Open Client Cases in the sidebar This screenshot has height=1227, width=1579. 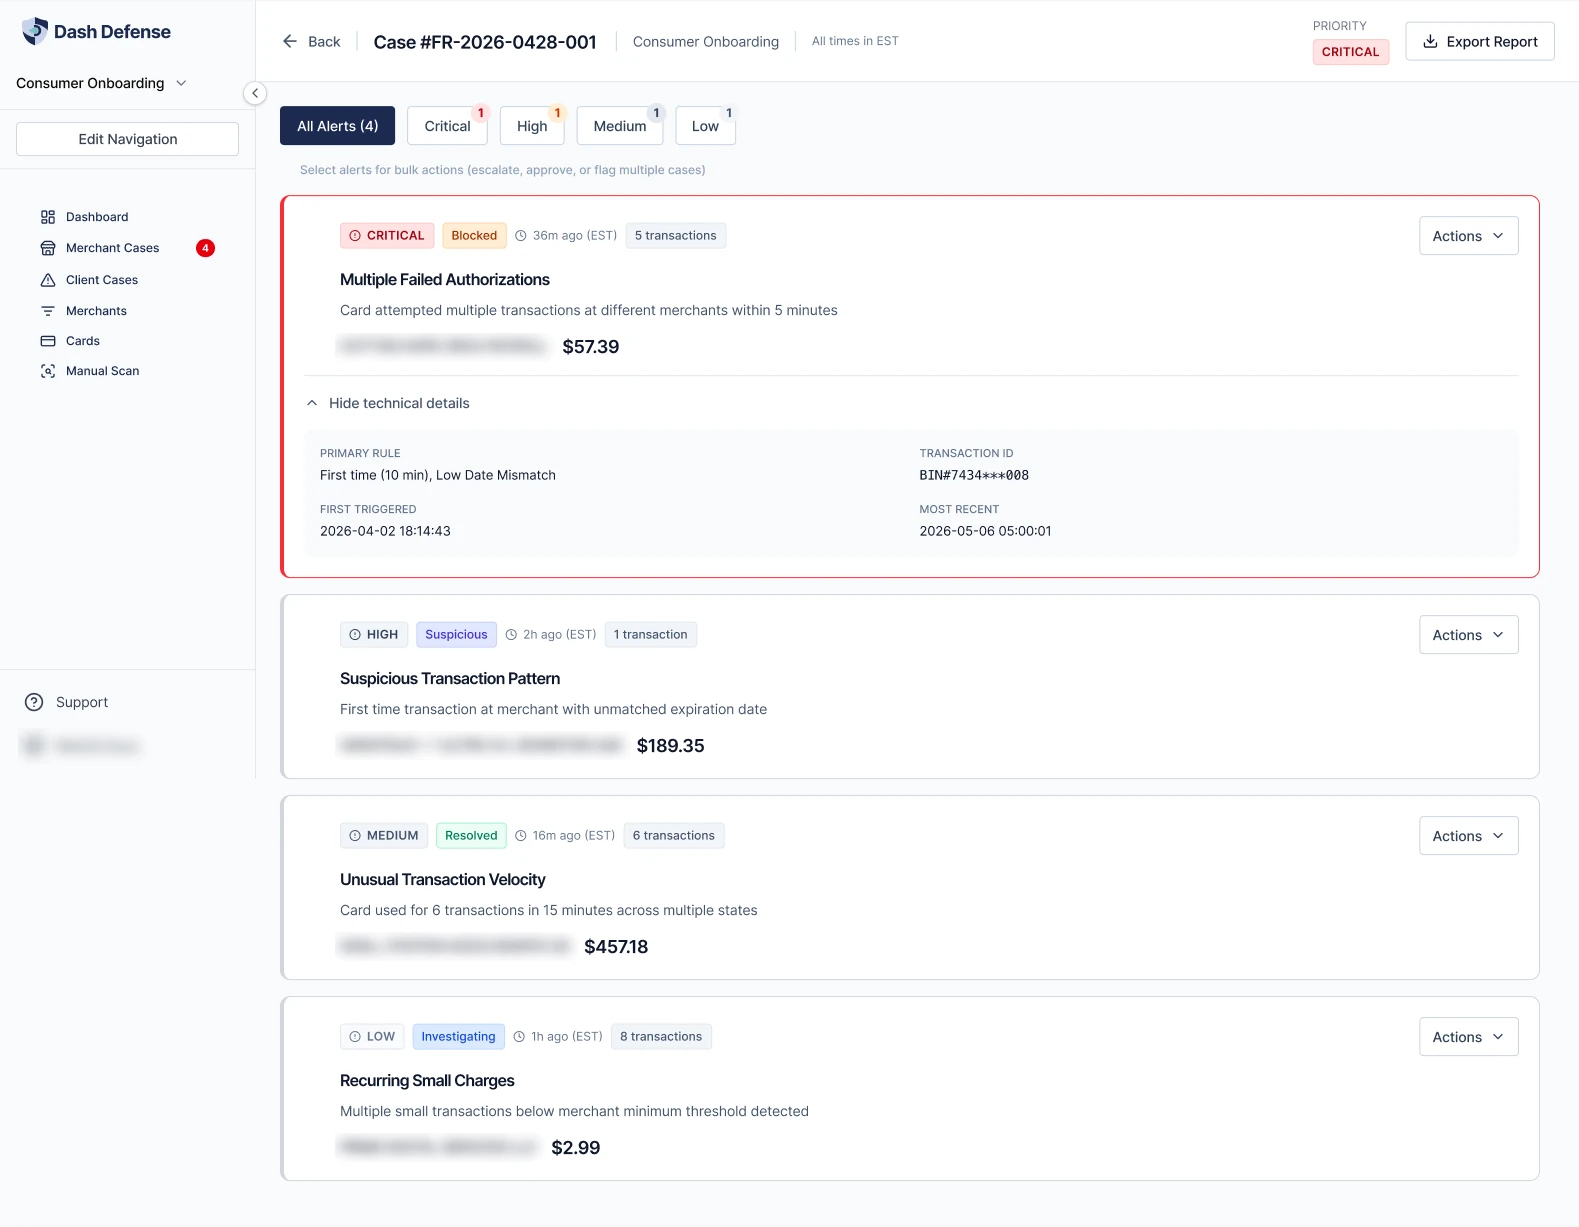[x=101, y=280]
